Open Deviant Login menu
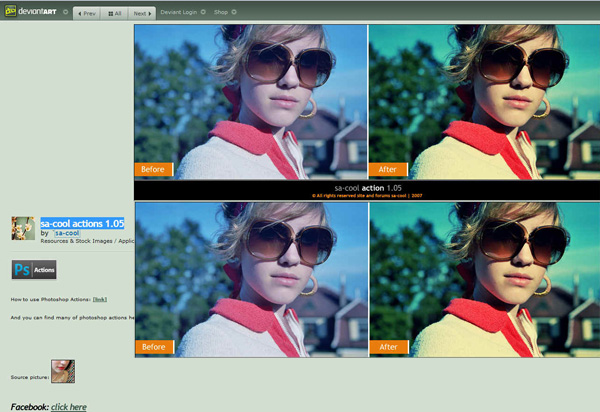600x412 pixels. tap(178, 12)
